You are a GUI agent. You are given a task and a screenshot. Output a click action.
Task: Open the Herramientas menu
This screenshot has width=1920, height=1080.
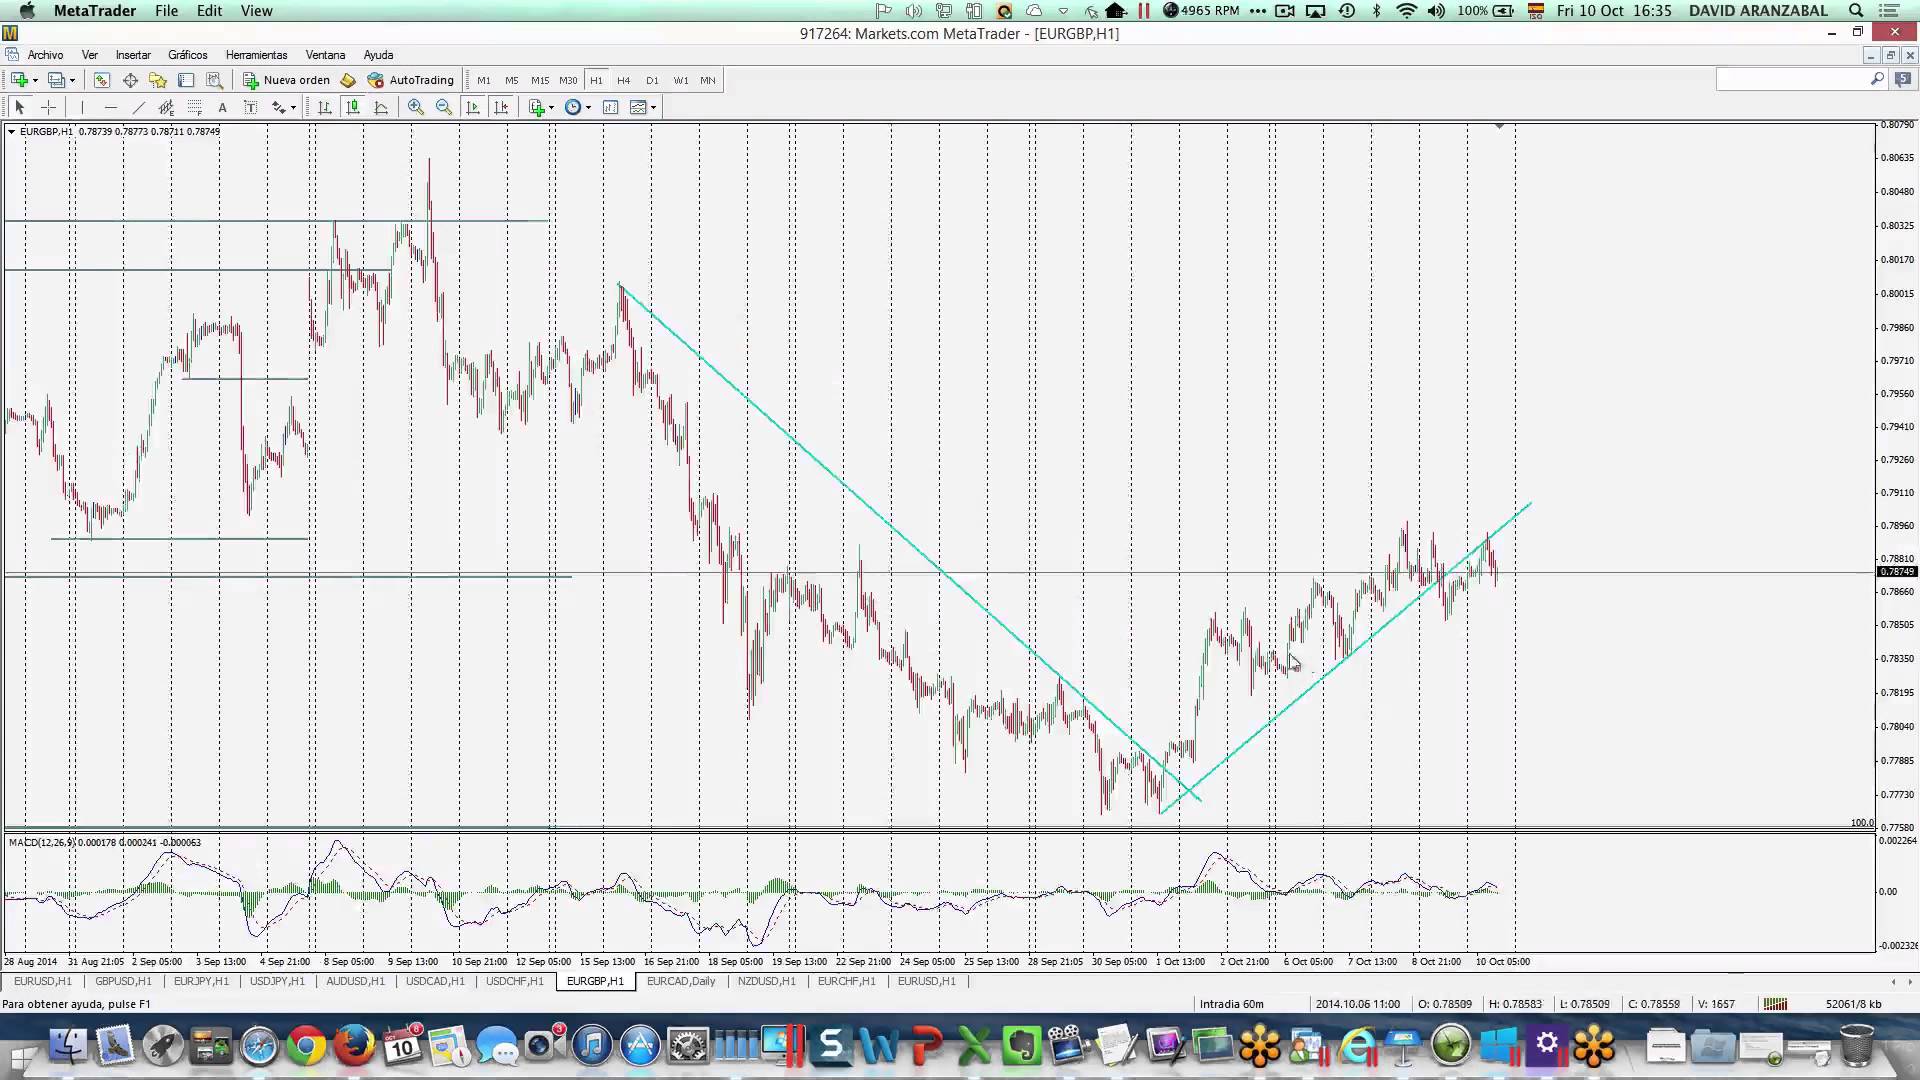click(256, 55)
